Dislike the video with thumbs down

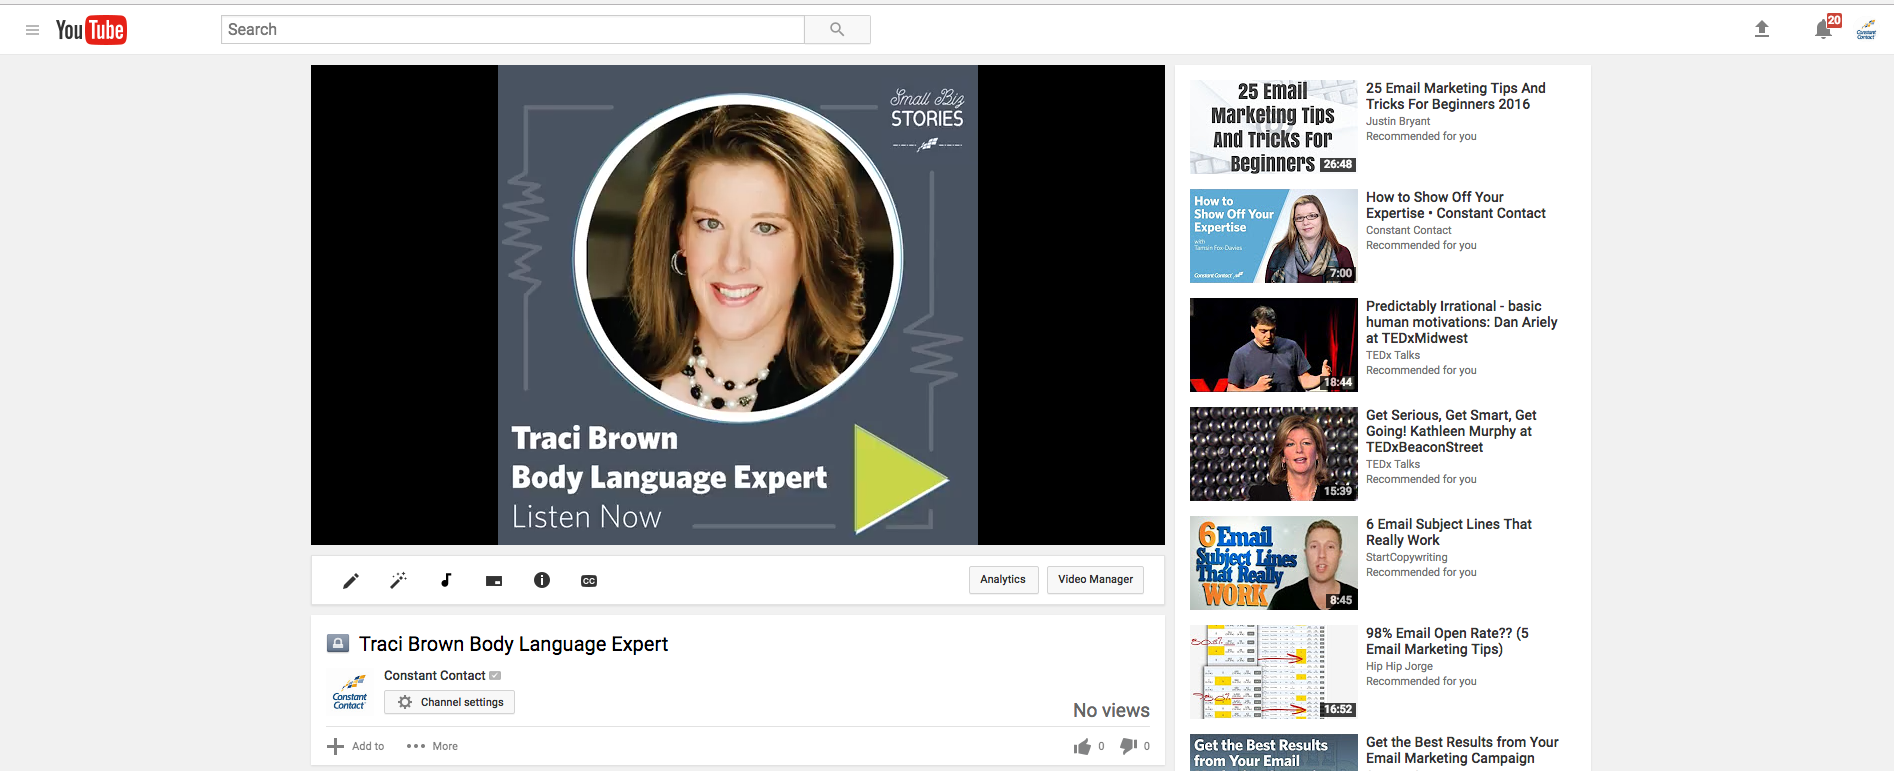click(1128, 746)
